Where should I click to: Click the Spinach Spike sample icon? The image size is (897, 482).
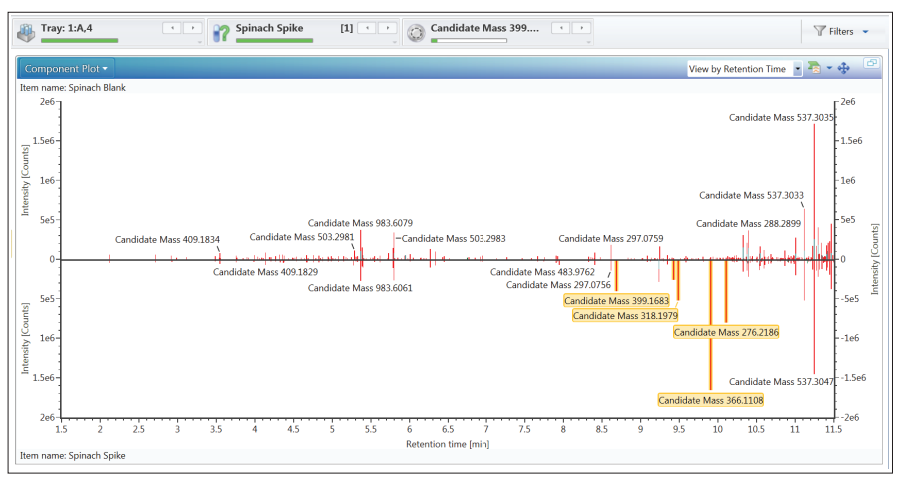221,33
